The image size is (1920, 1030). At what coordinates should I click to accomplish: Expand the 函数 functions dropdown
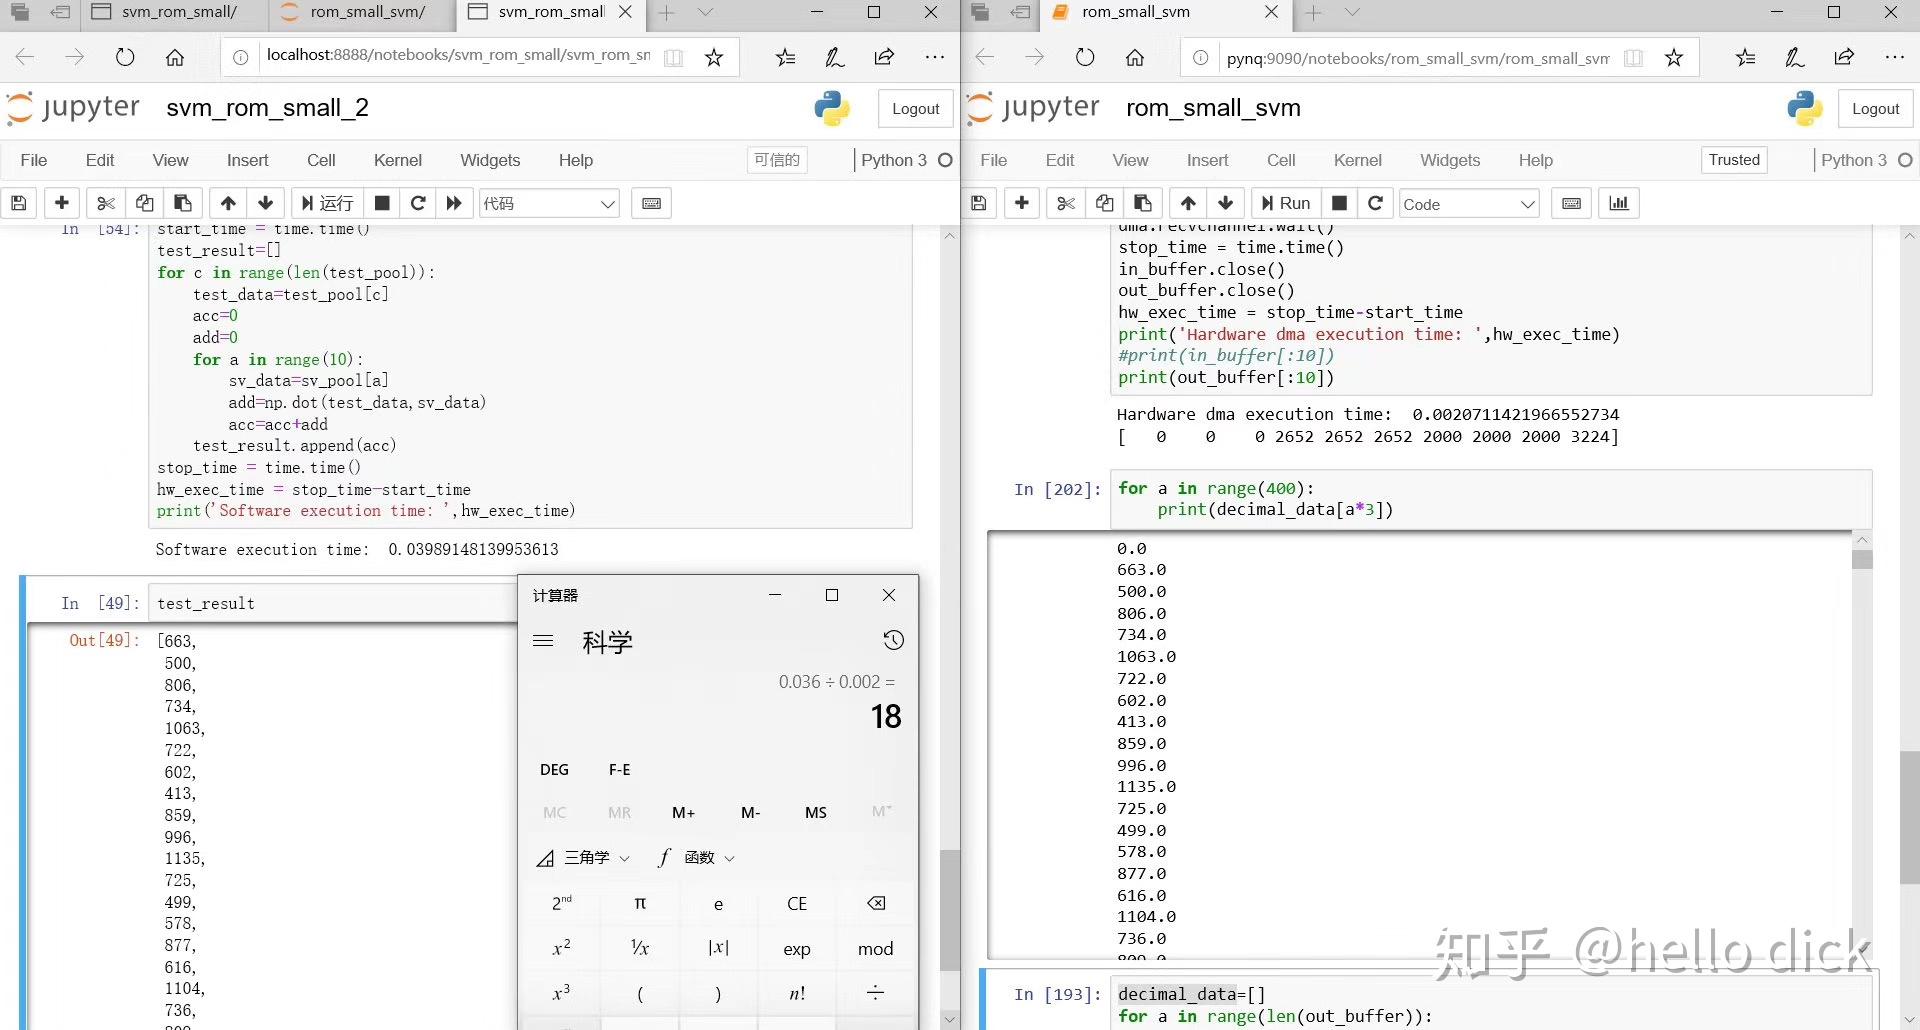[x=697, y=858]
